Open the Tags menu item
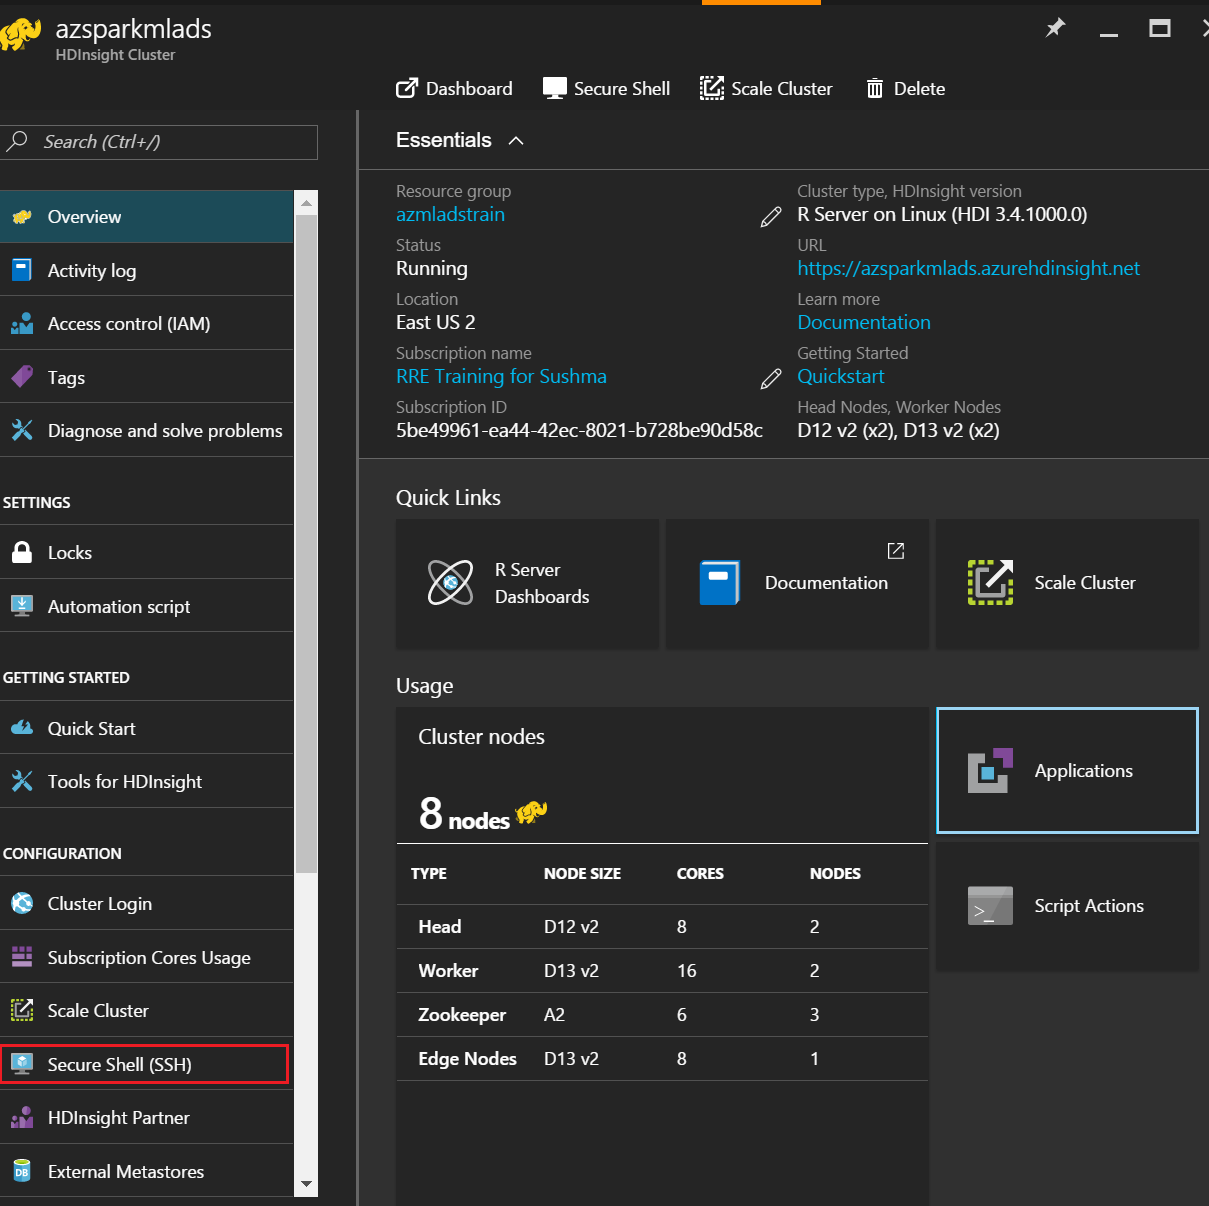Viewport: 1209px width, 1206px height. (147, 377)
